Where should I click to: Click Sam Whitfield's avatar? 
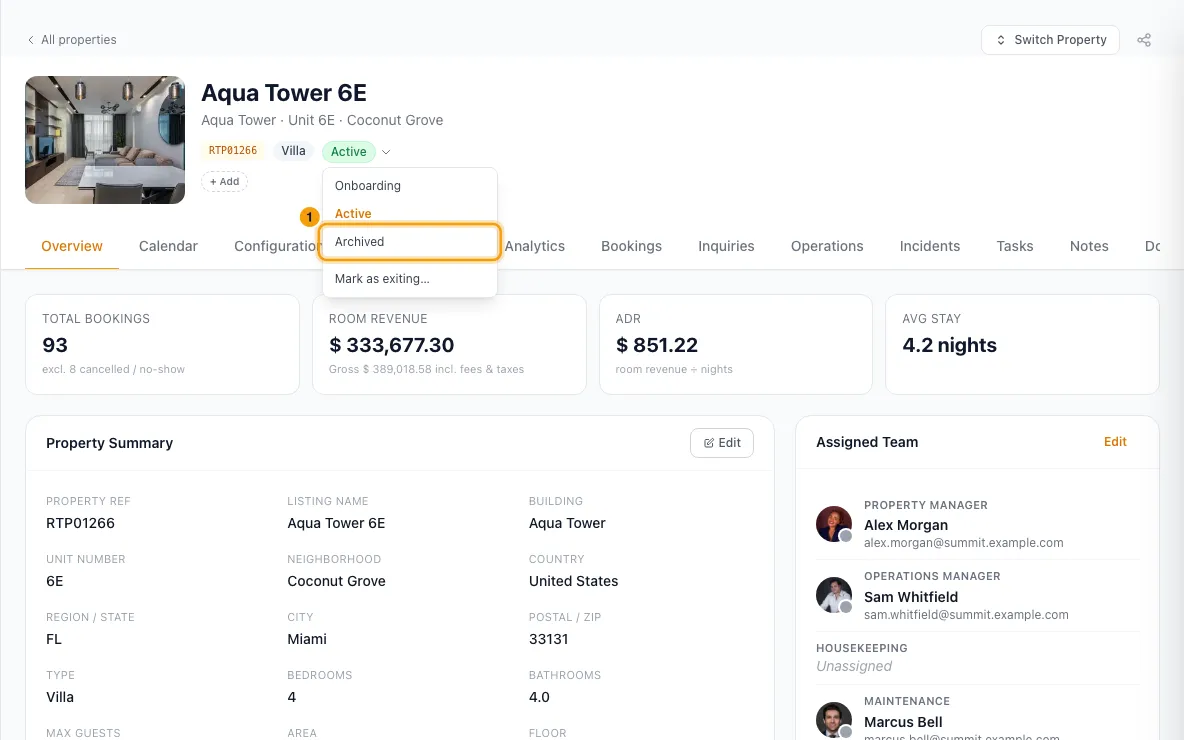pyautogui.click(x=834, y=595)
